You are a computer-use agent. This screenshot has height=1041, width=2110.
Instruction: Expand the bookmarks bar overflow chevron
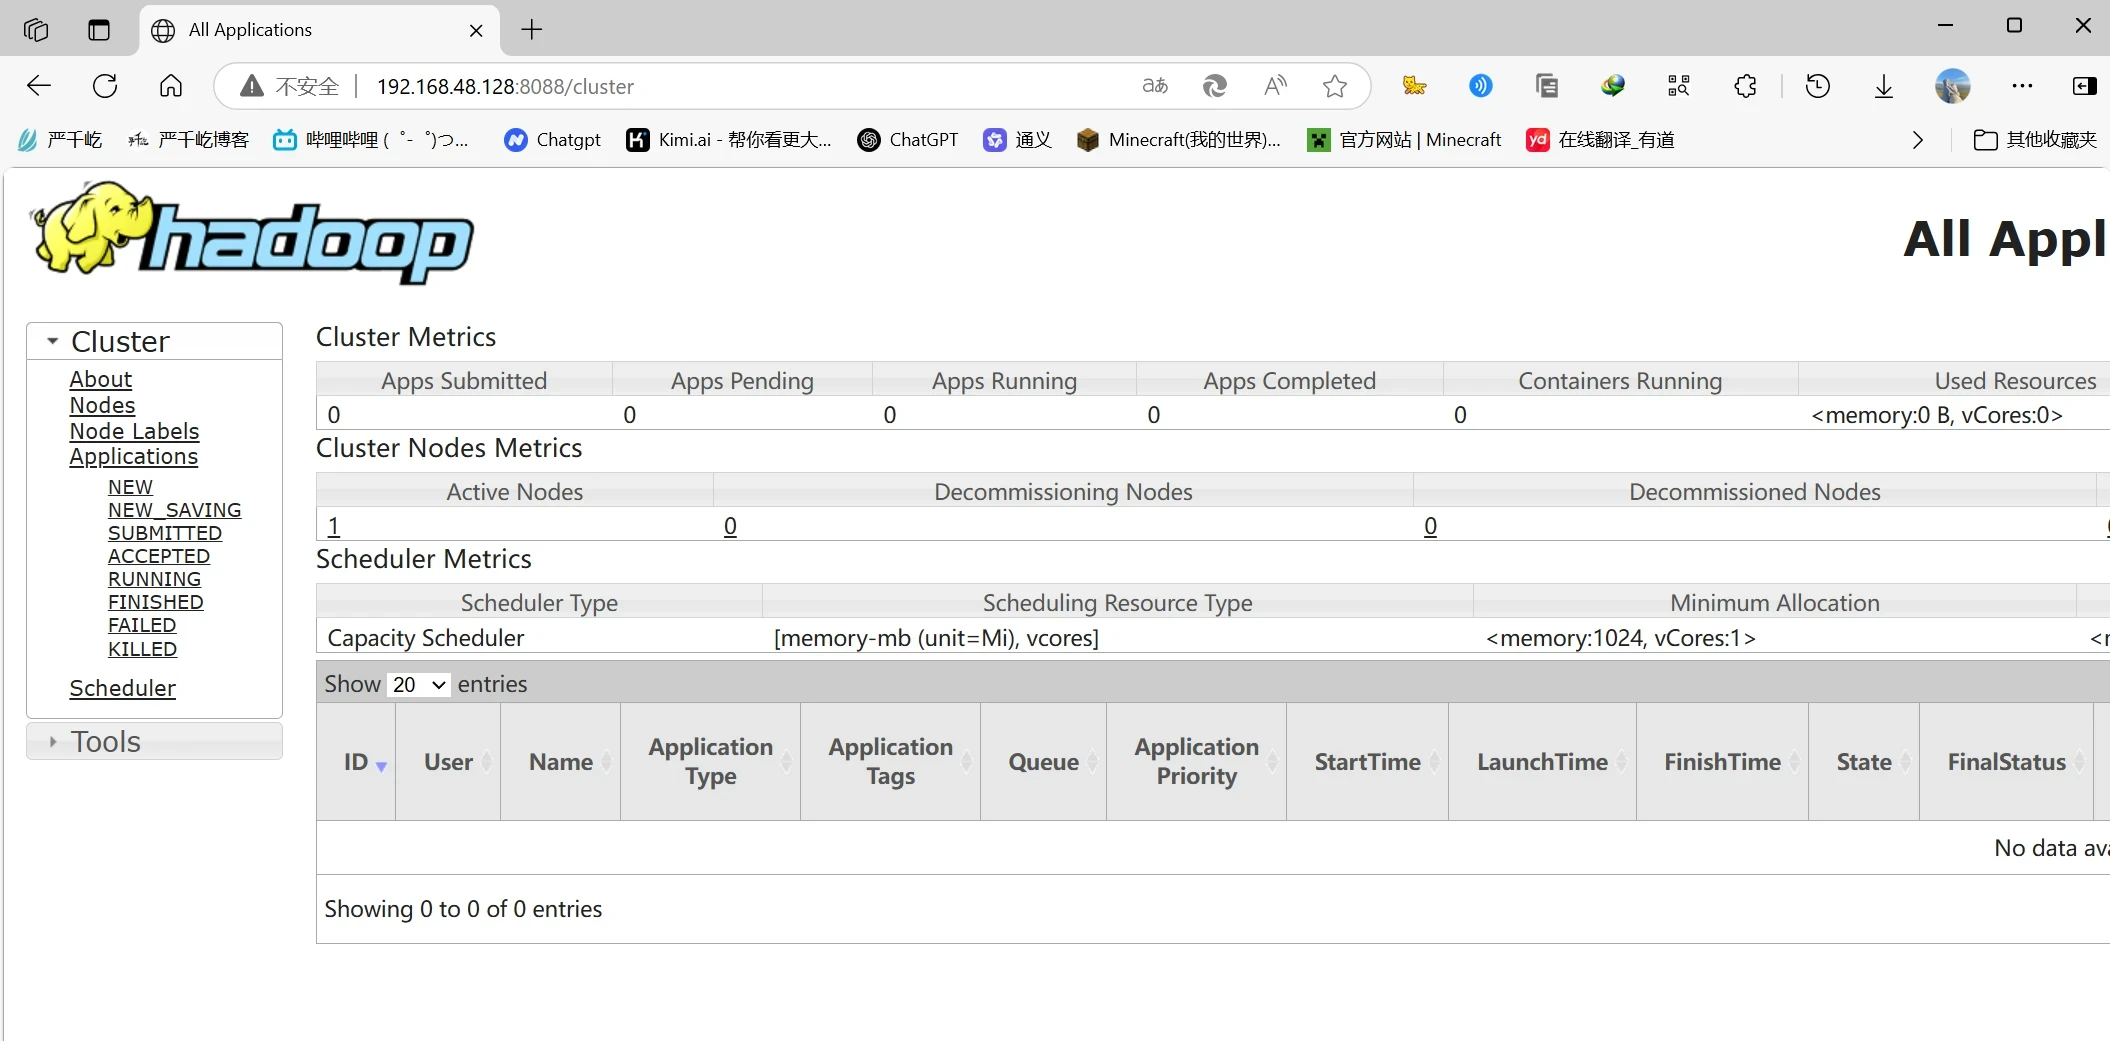(x=1917, y=140)
